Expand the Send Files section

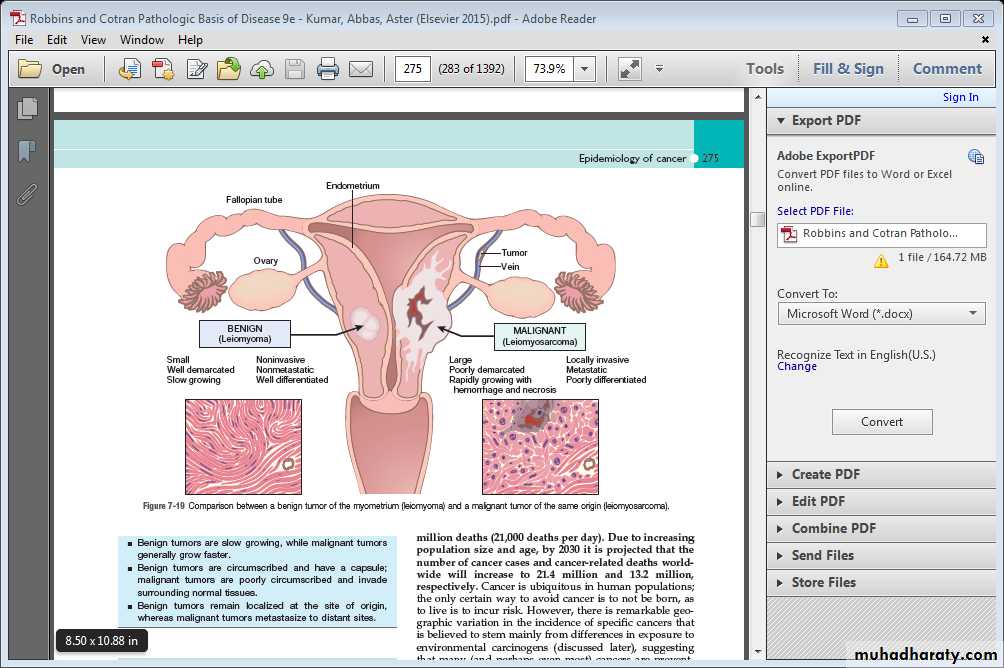(822, 555)
